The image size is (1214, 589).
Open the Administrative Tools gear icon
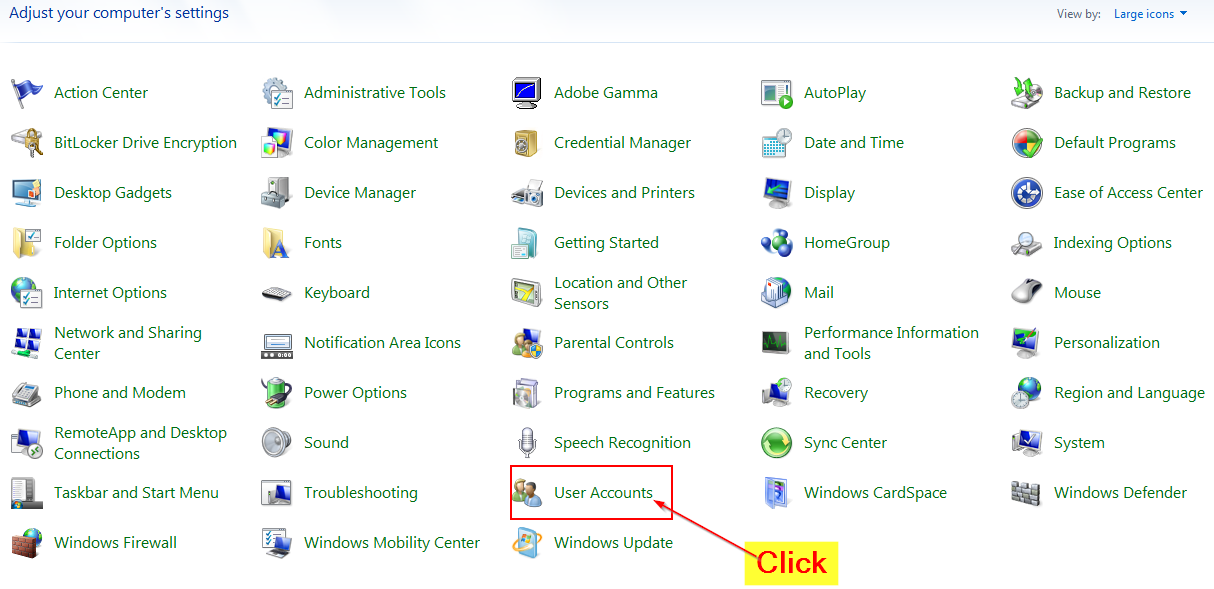pos(277,93)
